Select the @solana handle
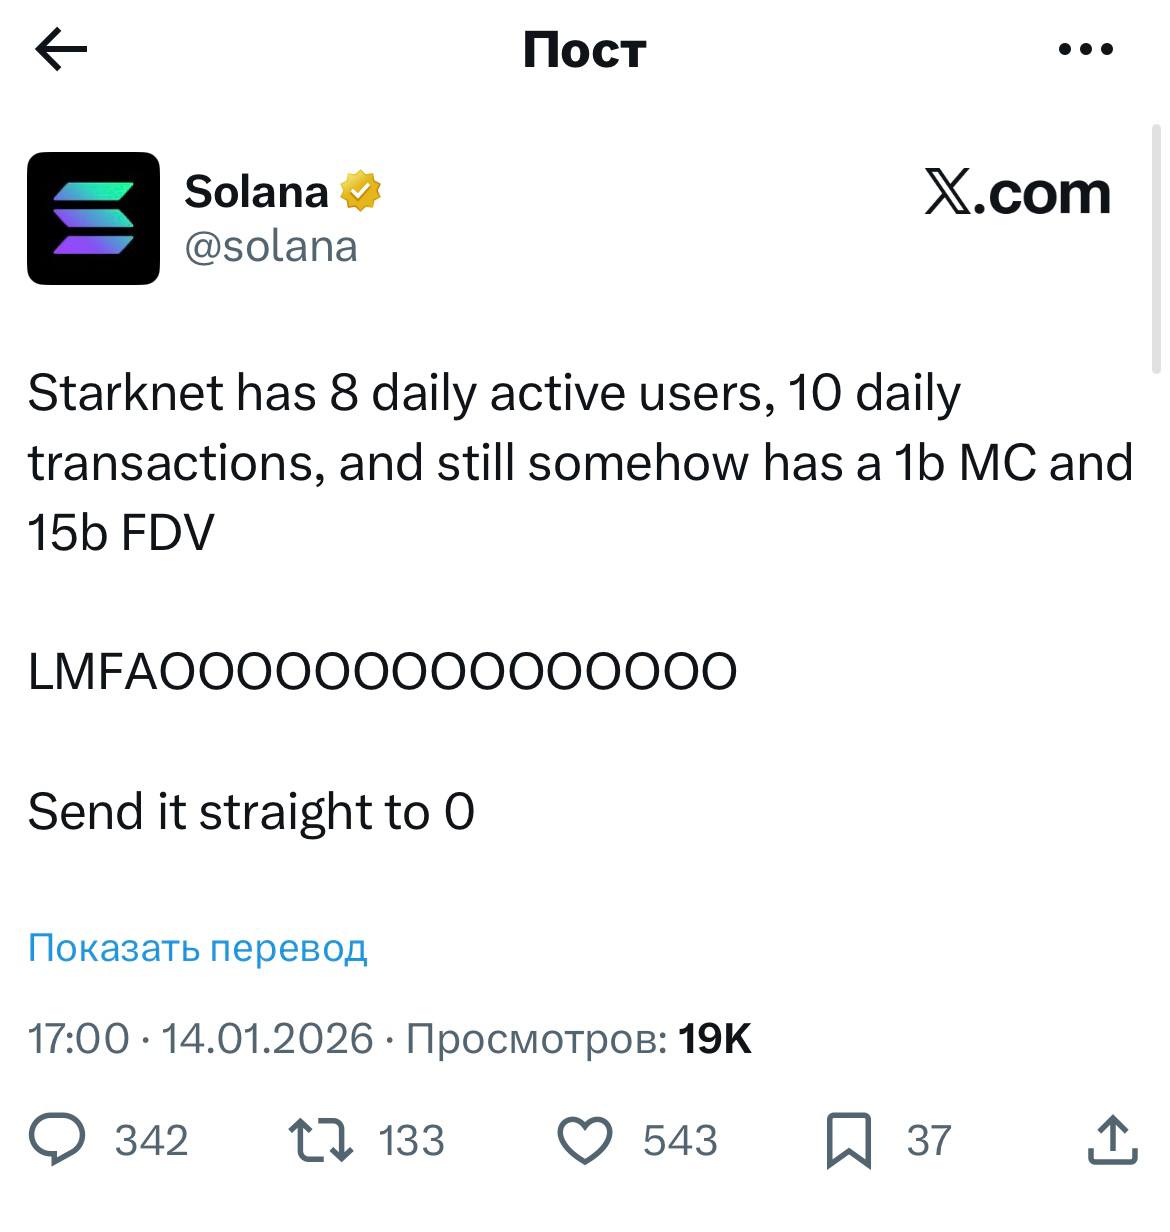Viewport: 1170px width, 1232px height. 272,246
